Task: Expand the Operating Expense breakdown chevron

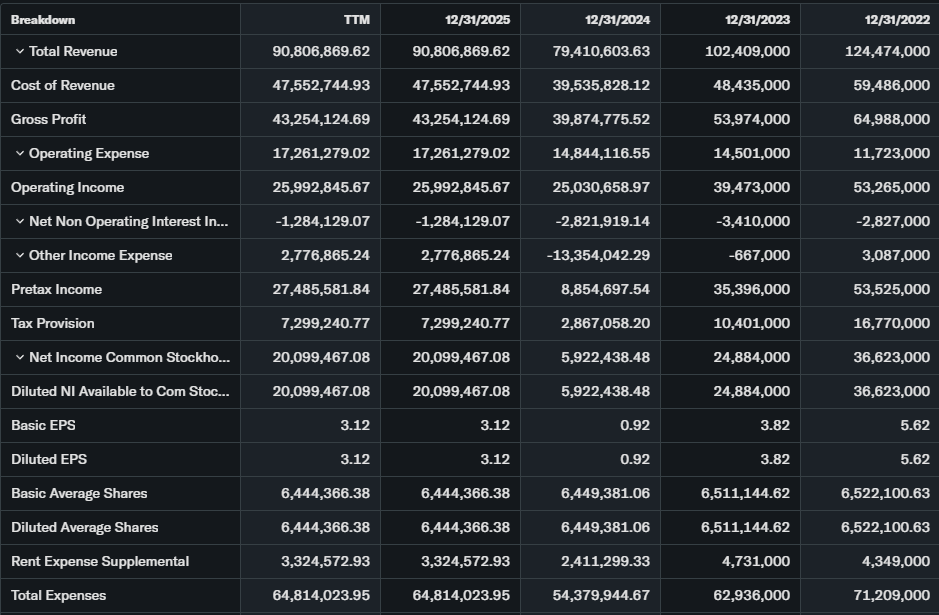Action: (x=20, y=154)
